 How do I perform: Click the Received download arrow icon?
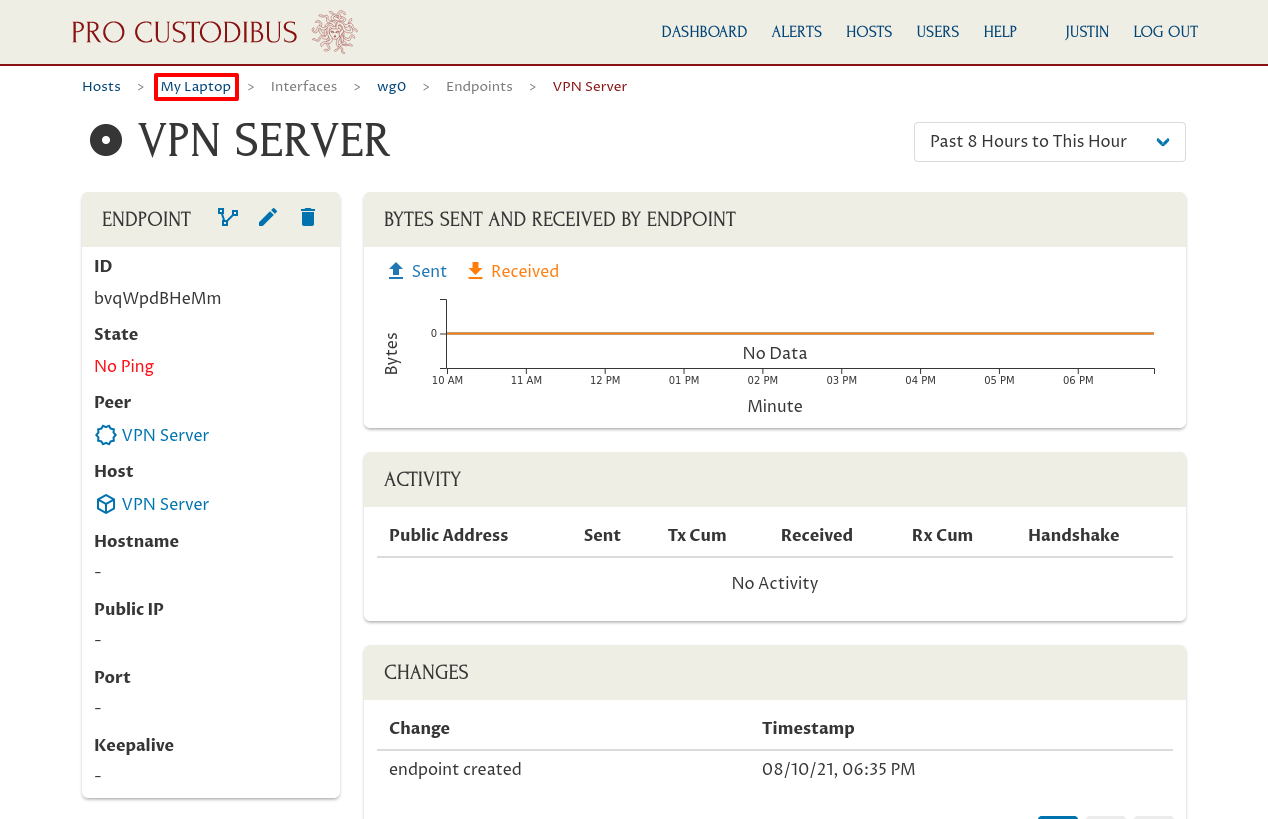click(475, 271)
